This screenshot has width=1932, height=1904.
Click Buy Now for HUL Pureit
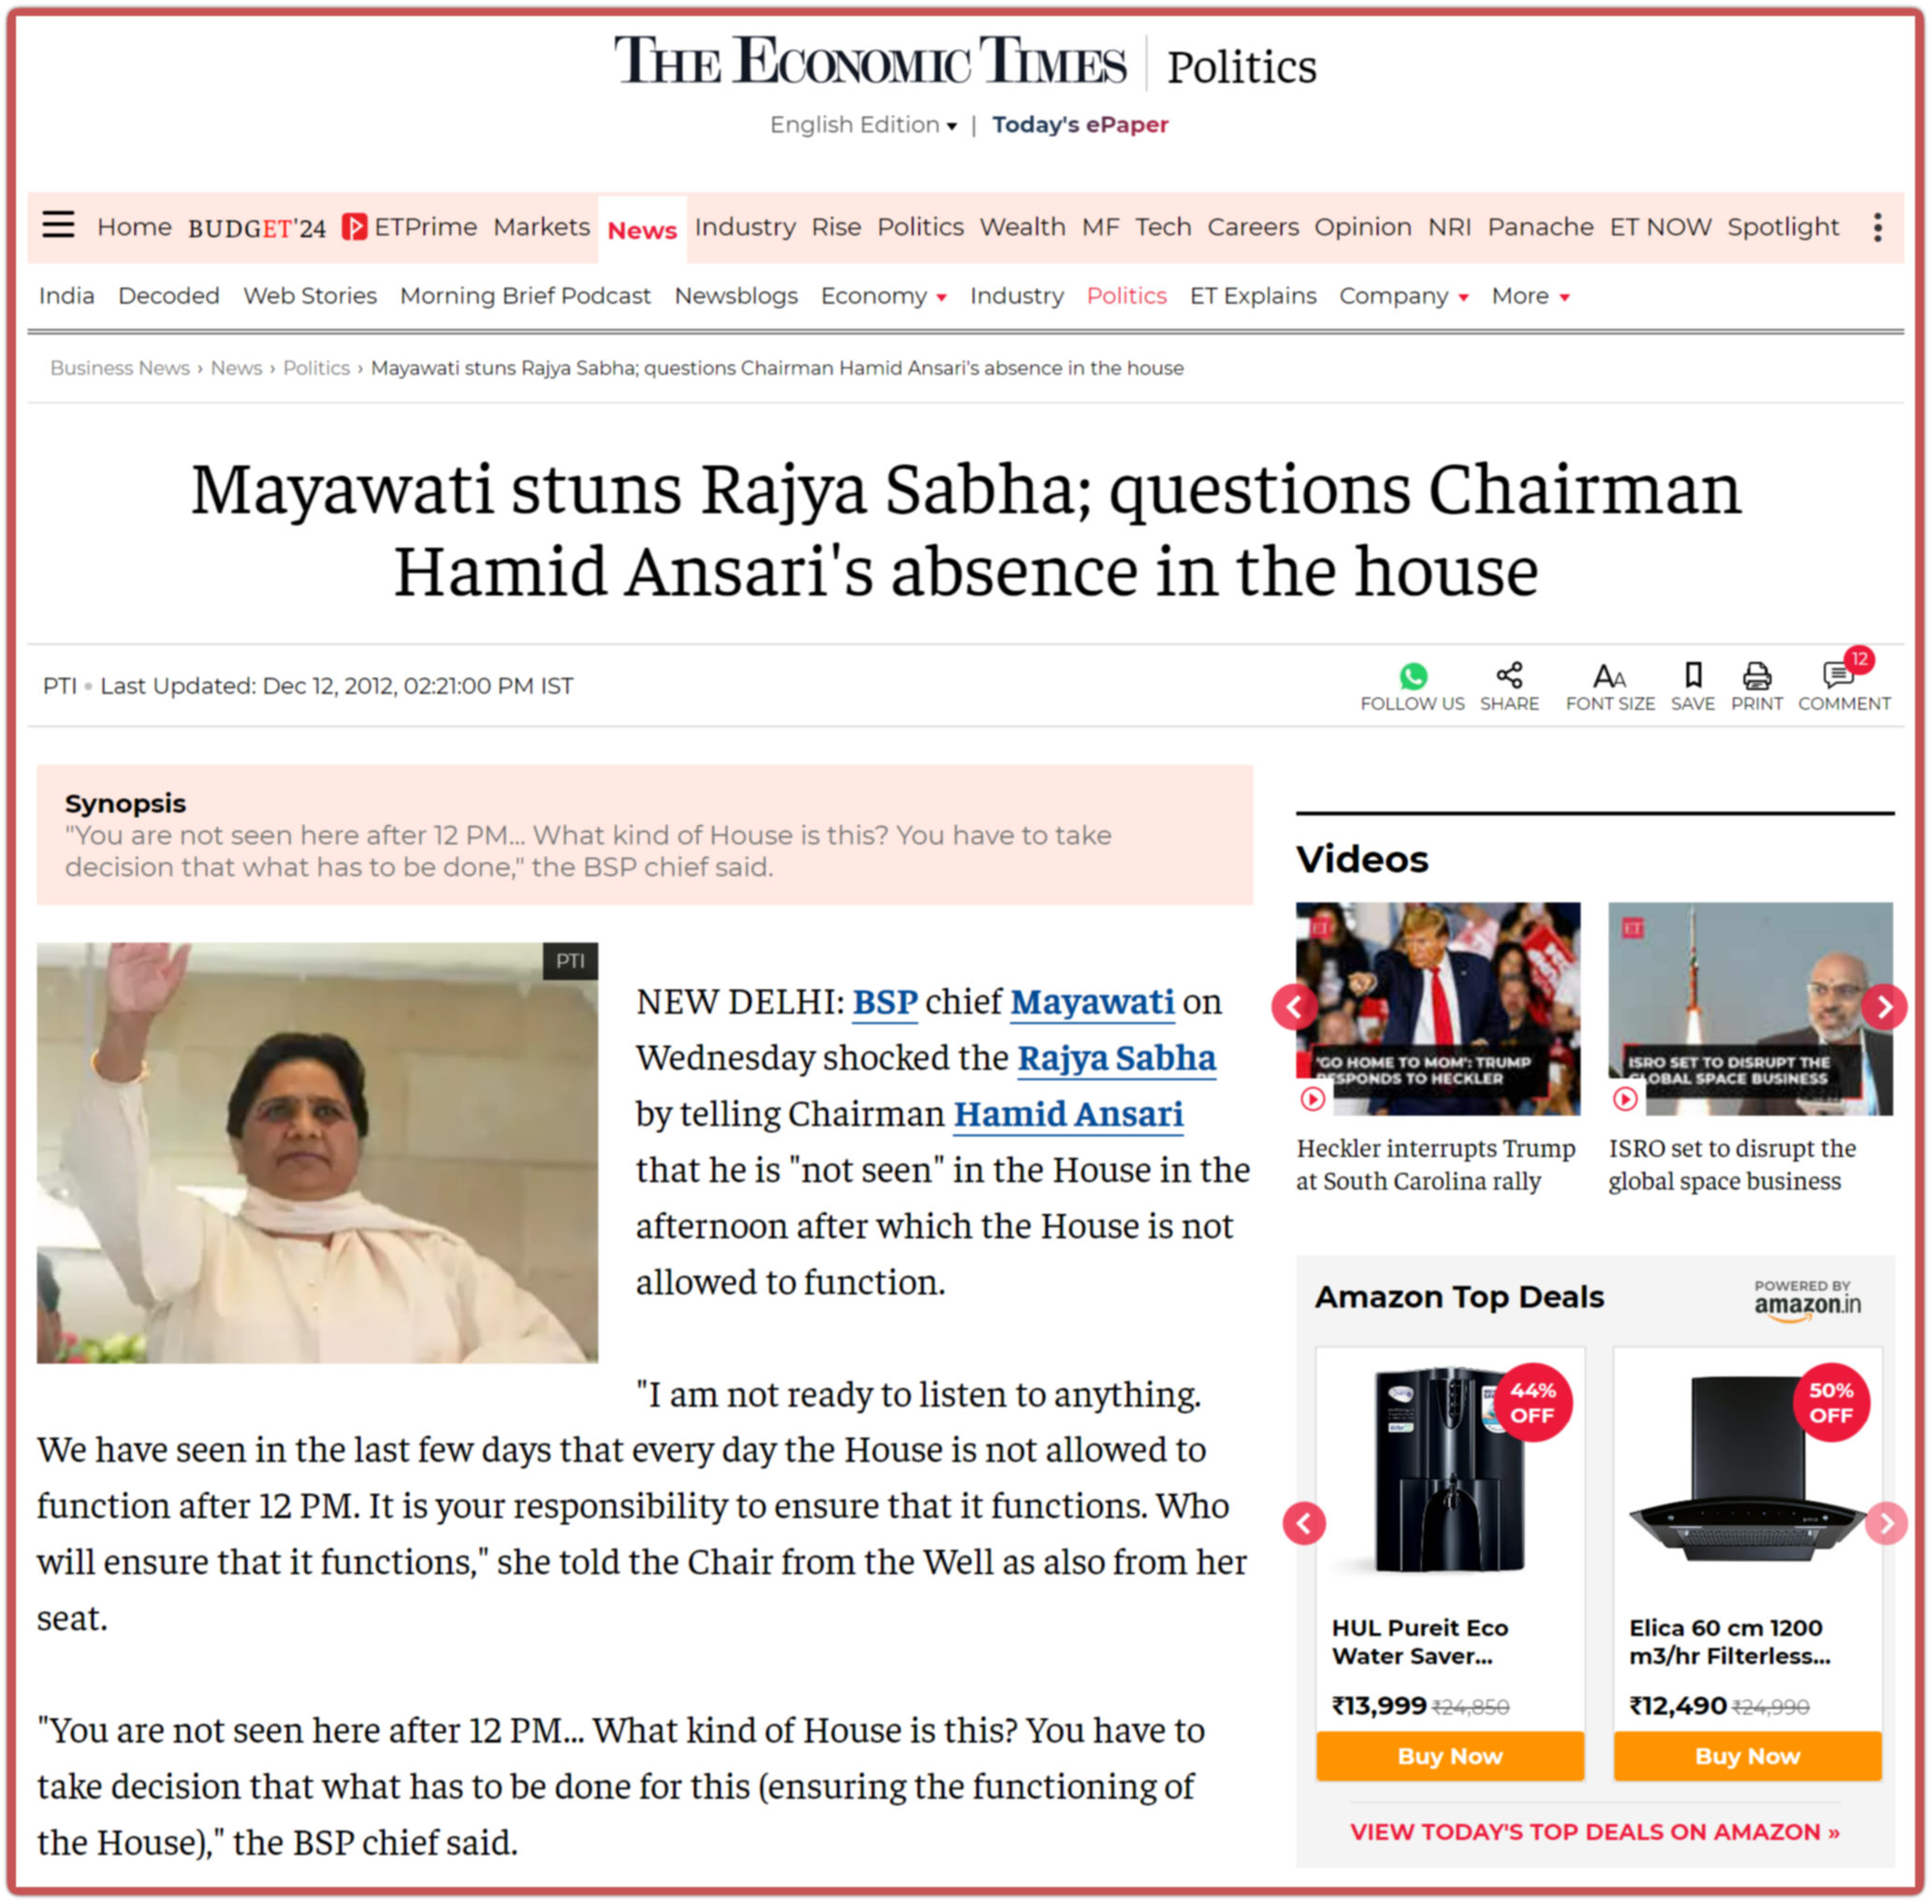pyautogui.click(x=1449, y=1756)
